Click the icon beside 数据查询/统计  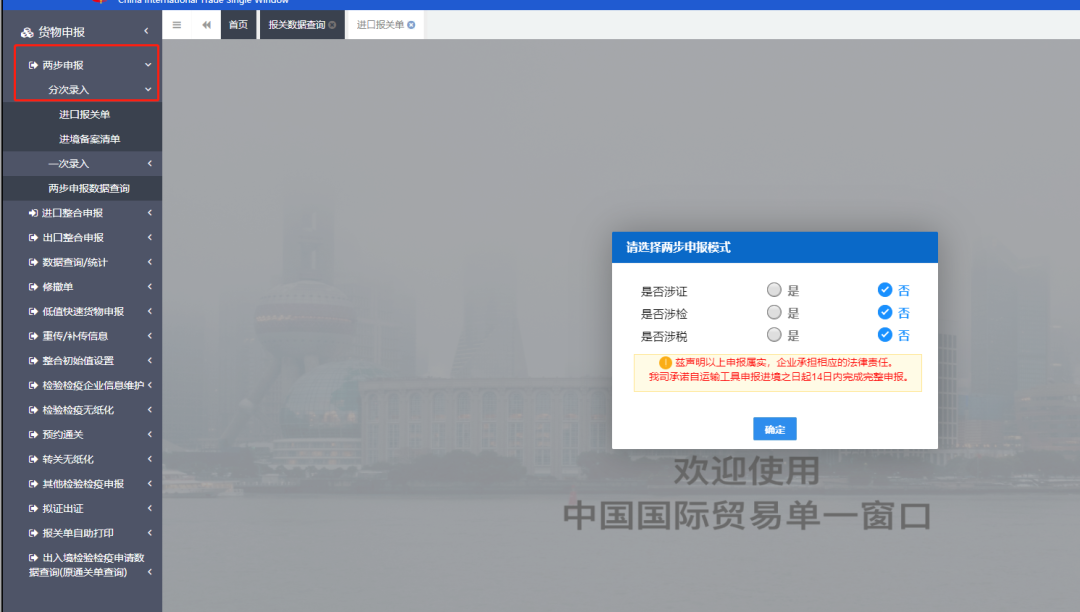(33, 262)
